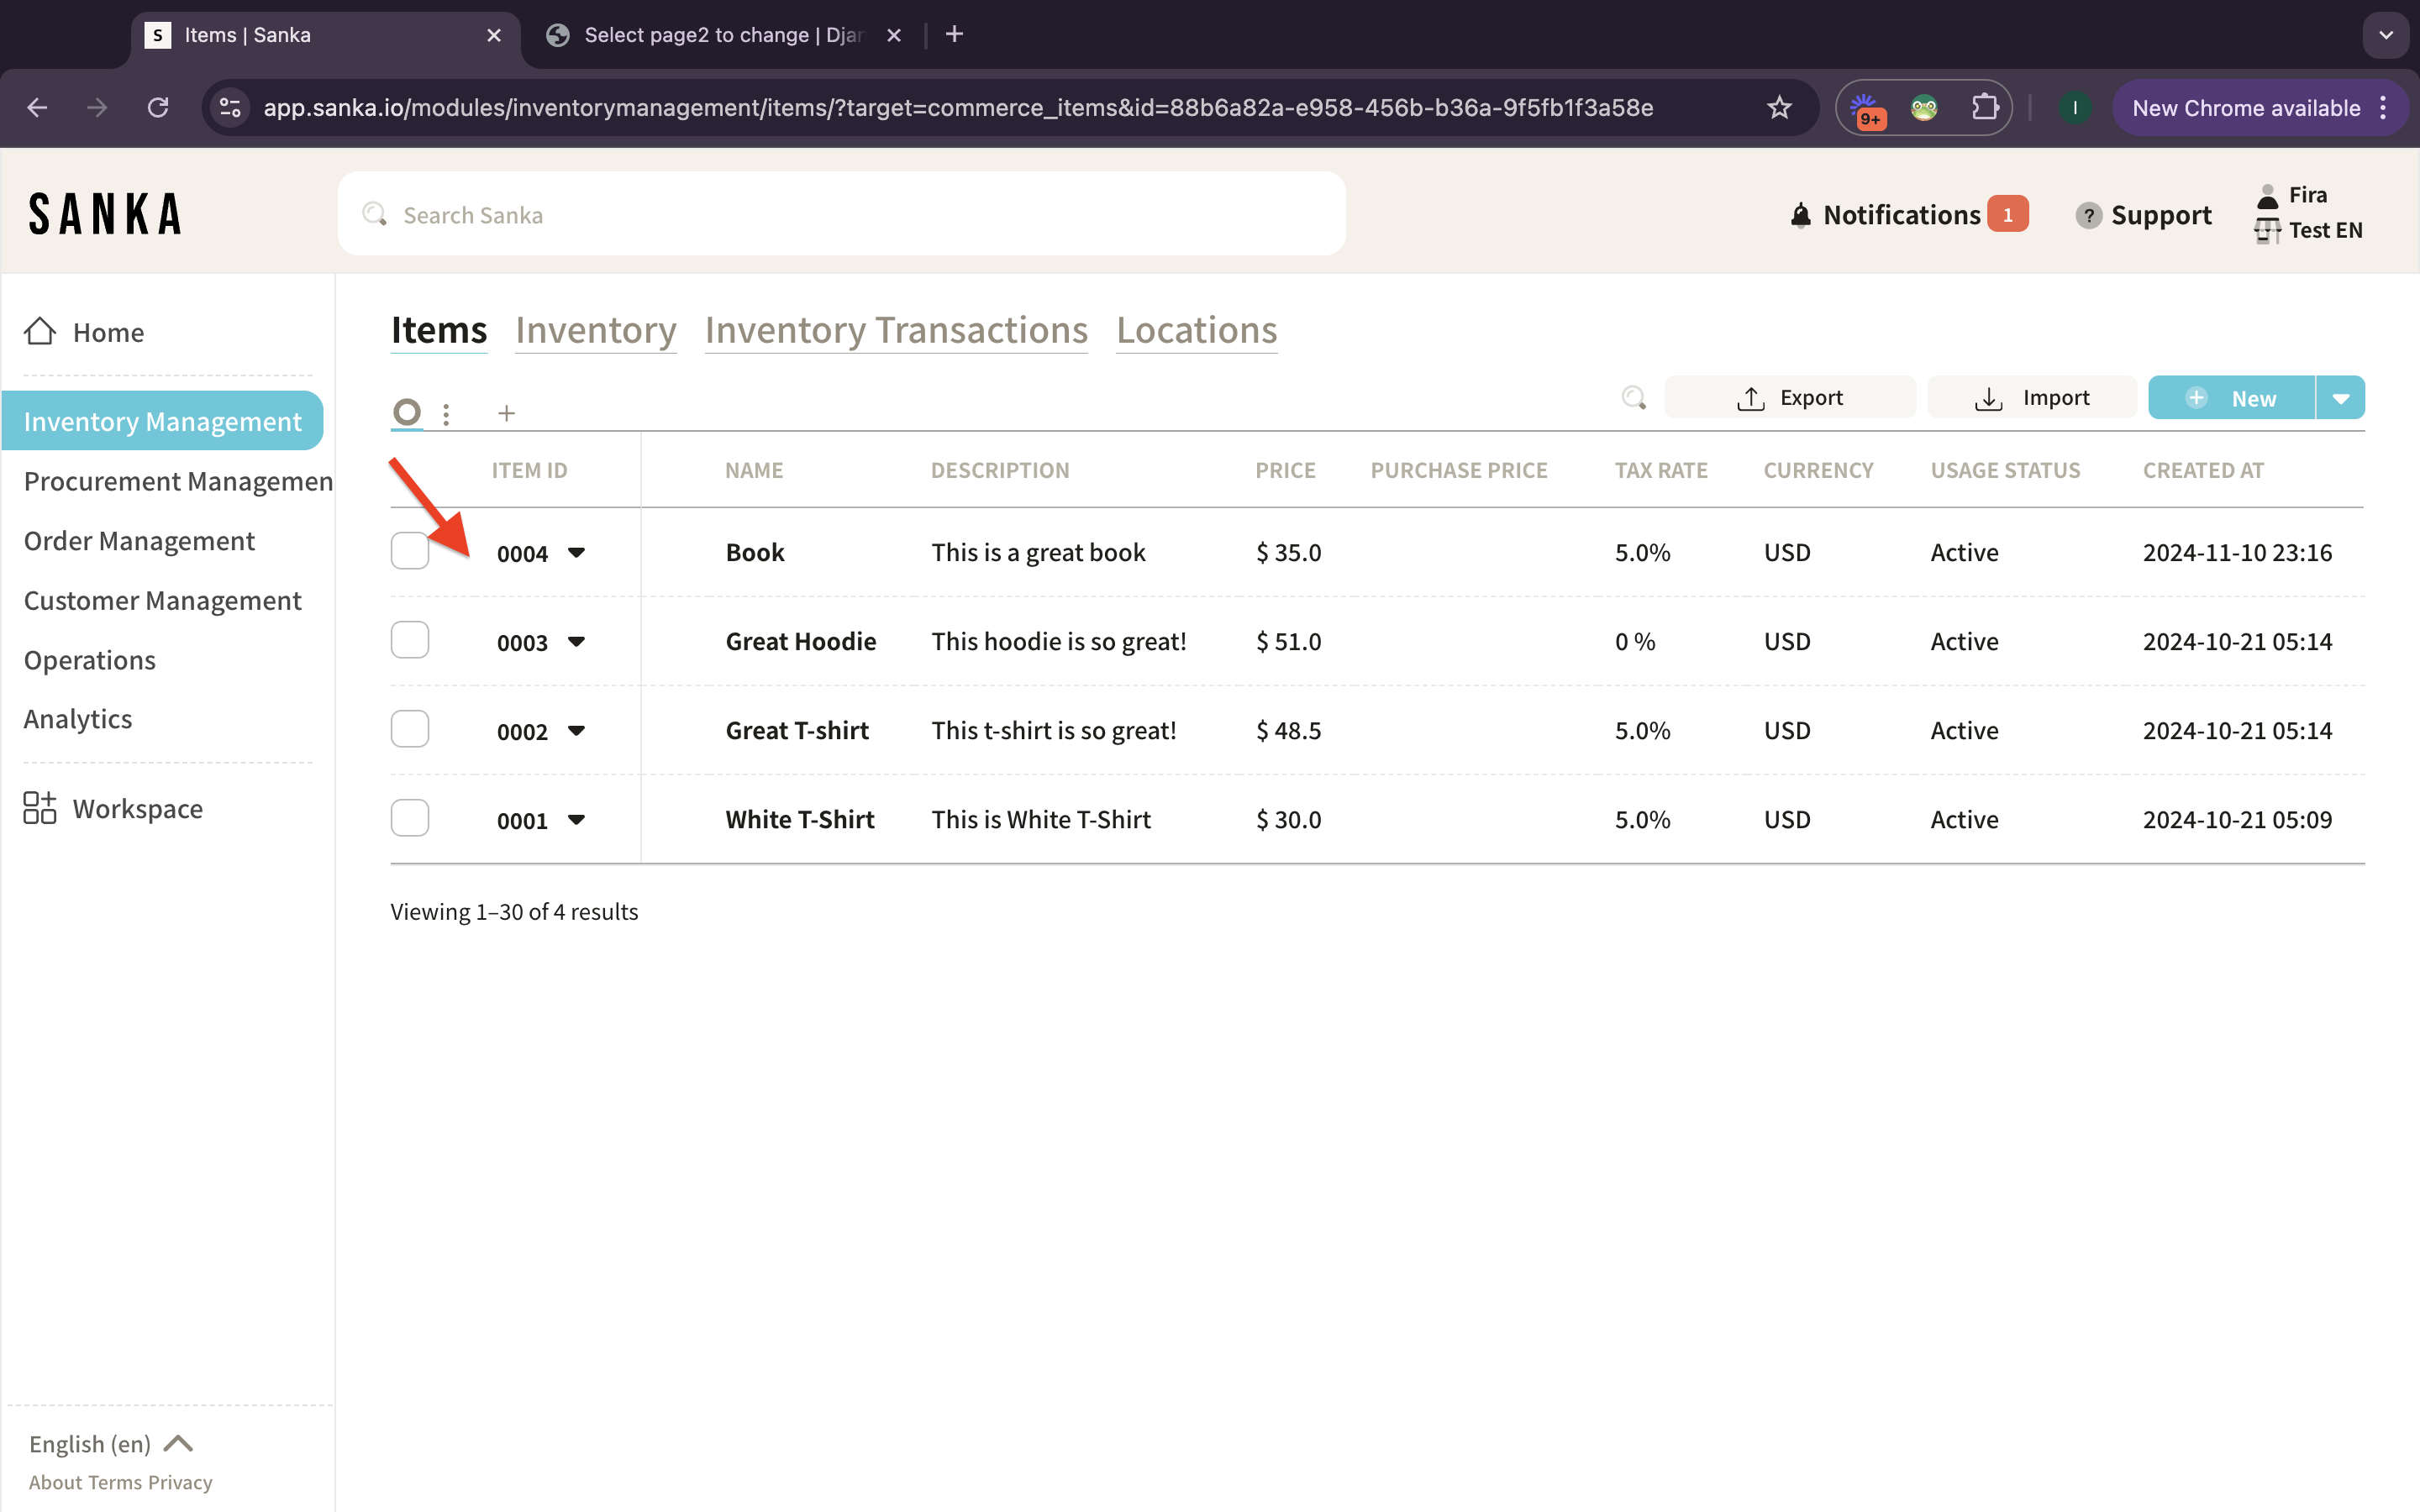
Task: Open Workspace grid icon in sidebar
Action: click(40, 808)
